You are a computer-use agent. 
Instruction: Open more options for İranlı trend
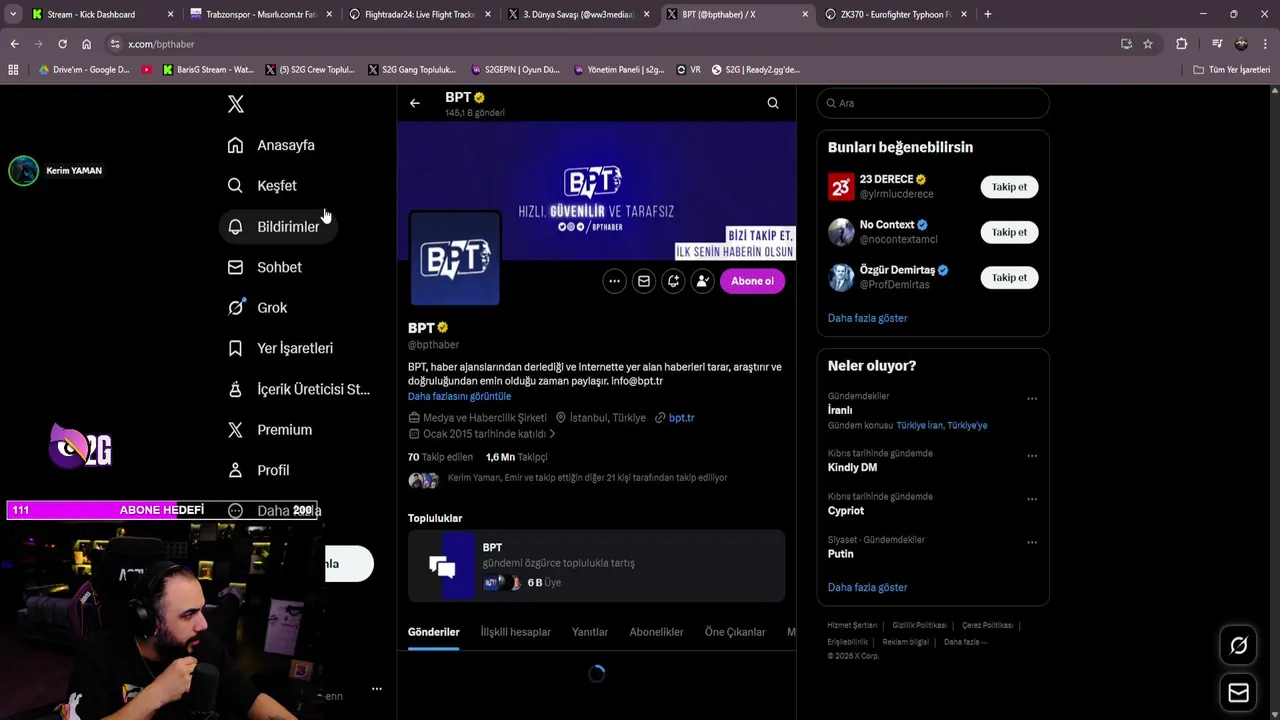tap(1032, 398)
